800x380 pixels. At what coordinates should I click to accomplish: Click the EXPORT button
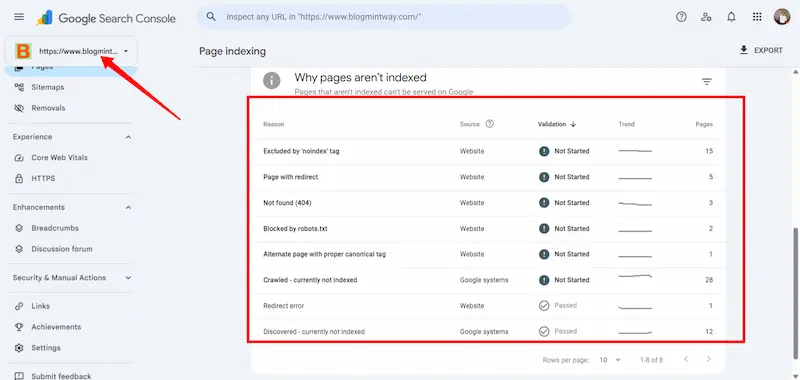761,50
